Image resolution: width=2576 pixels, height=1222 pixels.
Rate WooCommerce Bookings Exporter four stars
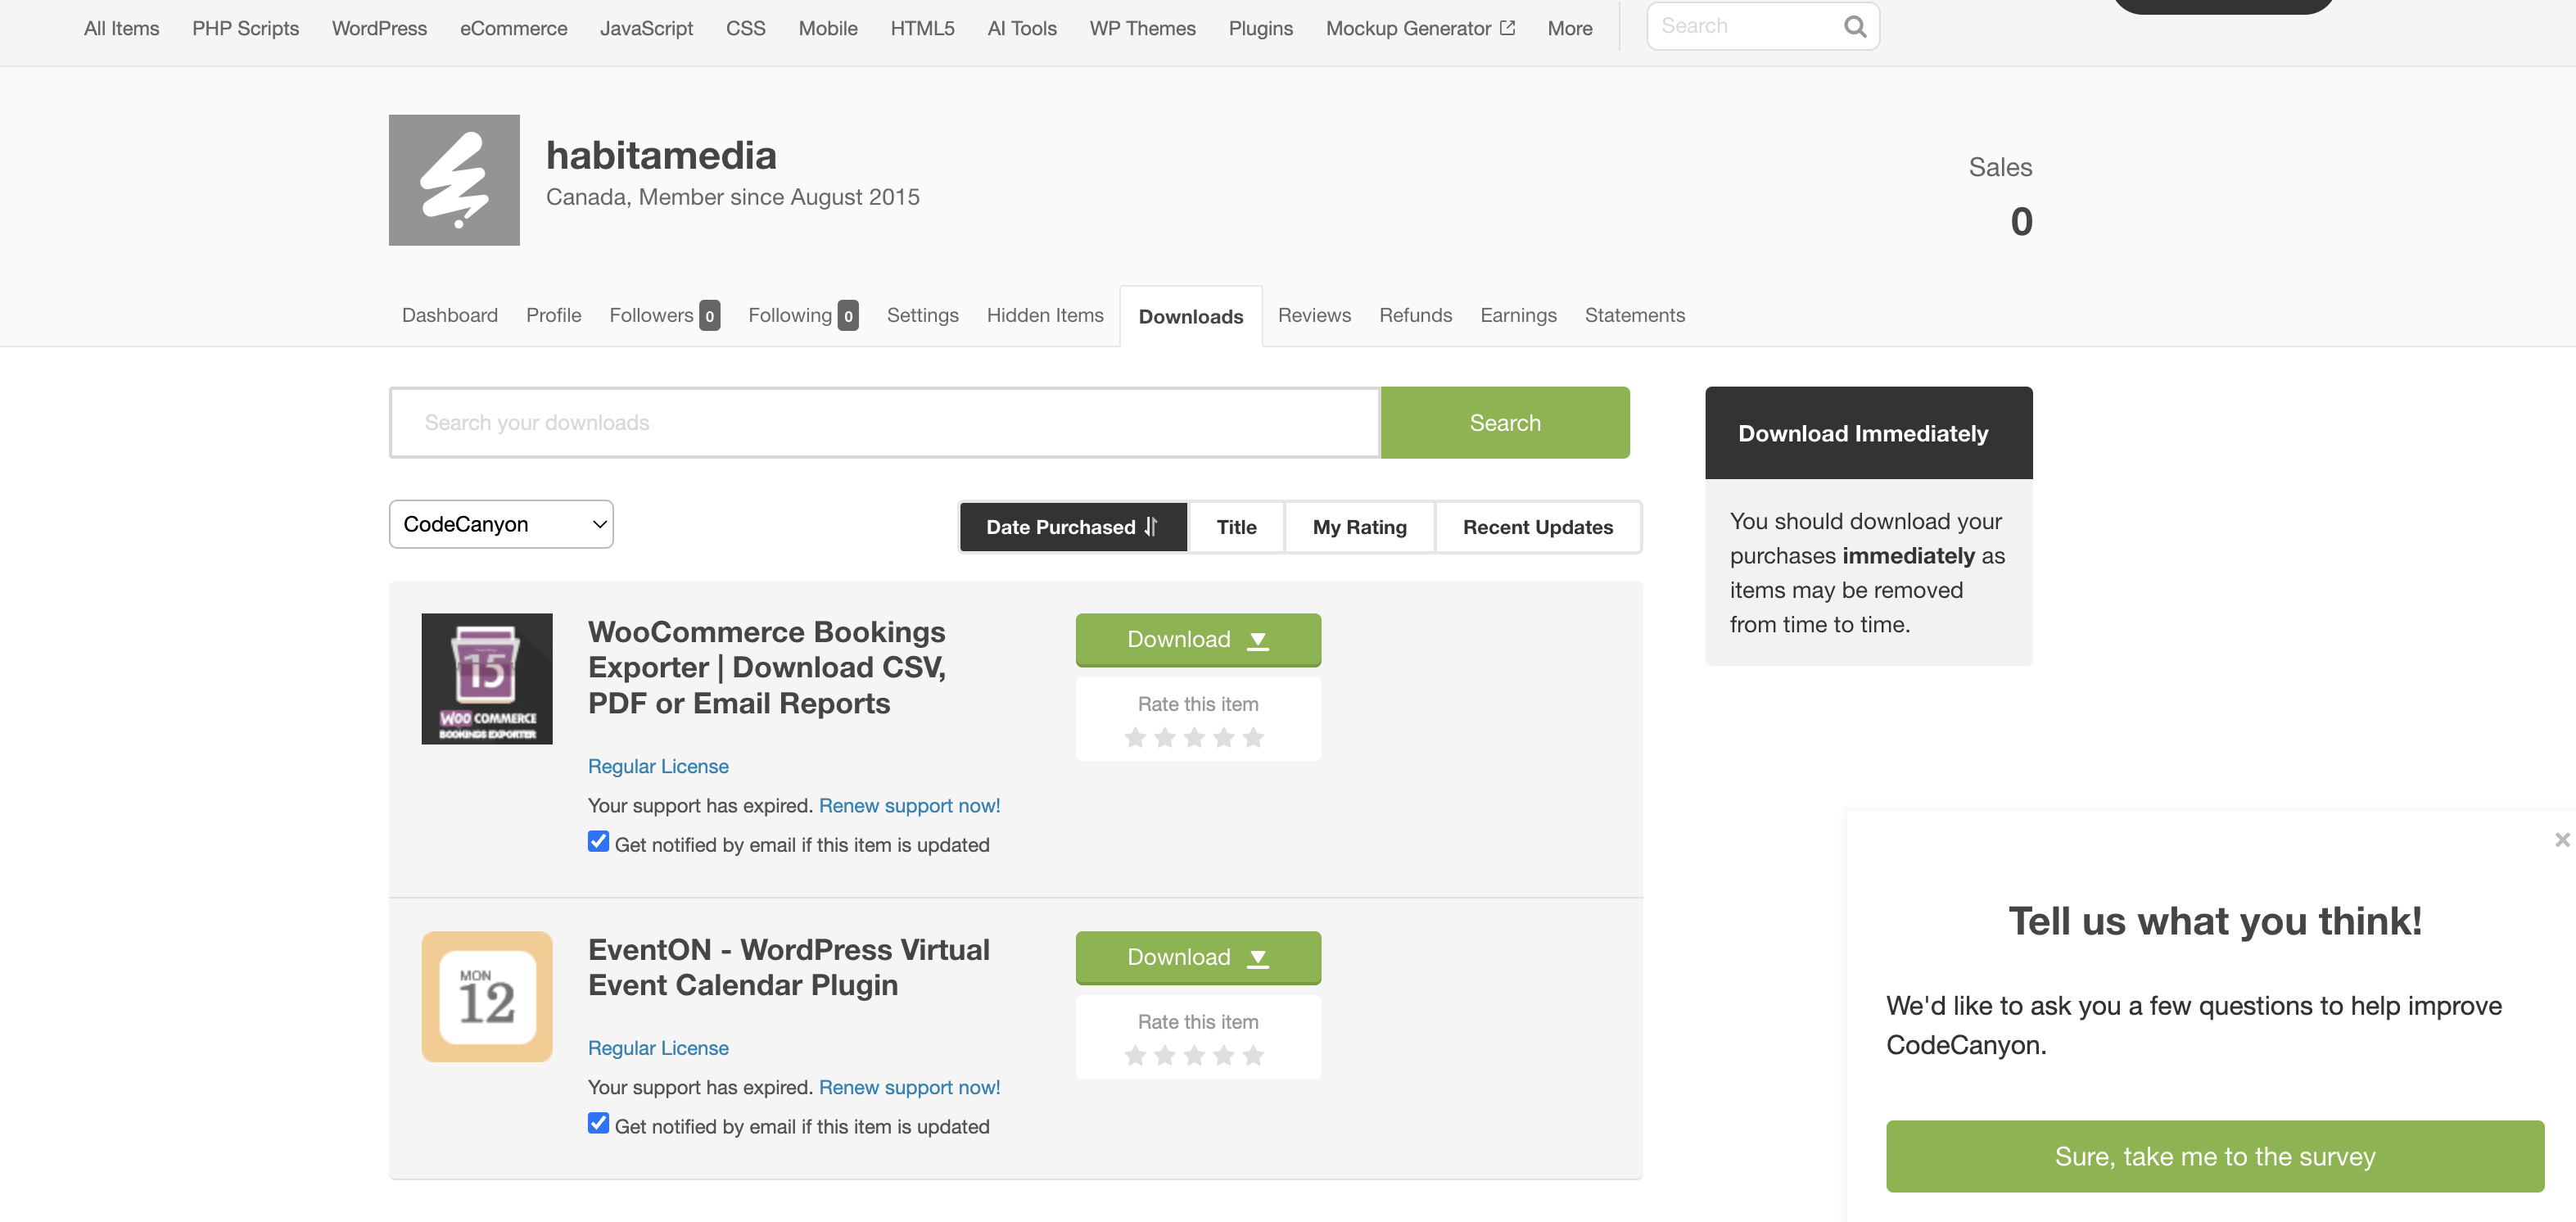pyautogui.click(x=1224, y=738)
